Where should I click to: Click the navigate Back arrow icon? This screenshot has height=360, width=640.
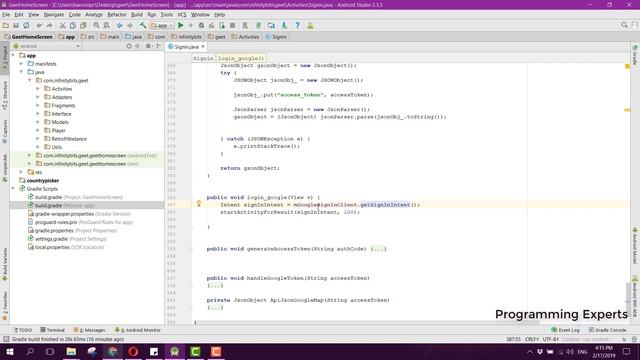tap(120, 25)
